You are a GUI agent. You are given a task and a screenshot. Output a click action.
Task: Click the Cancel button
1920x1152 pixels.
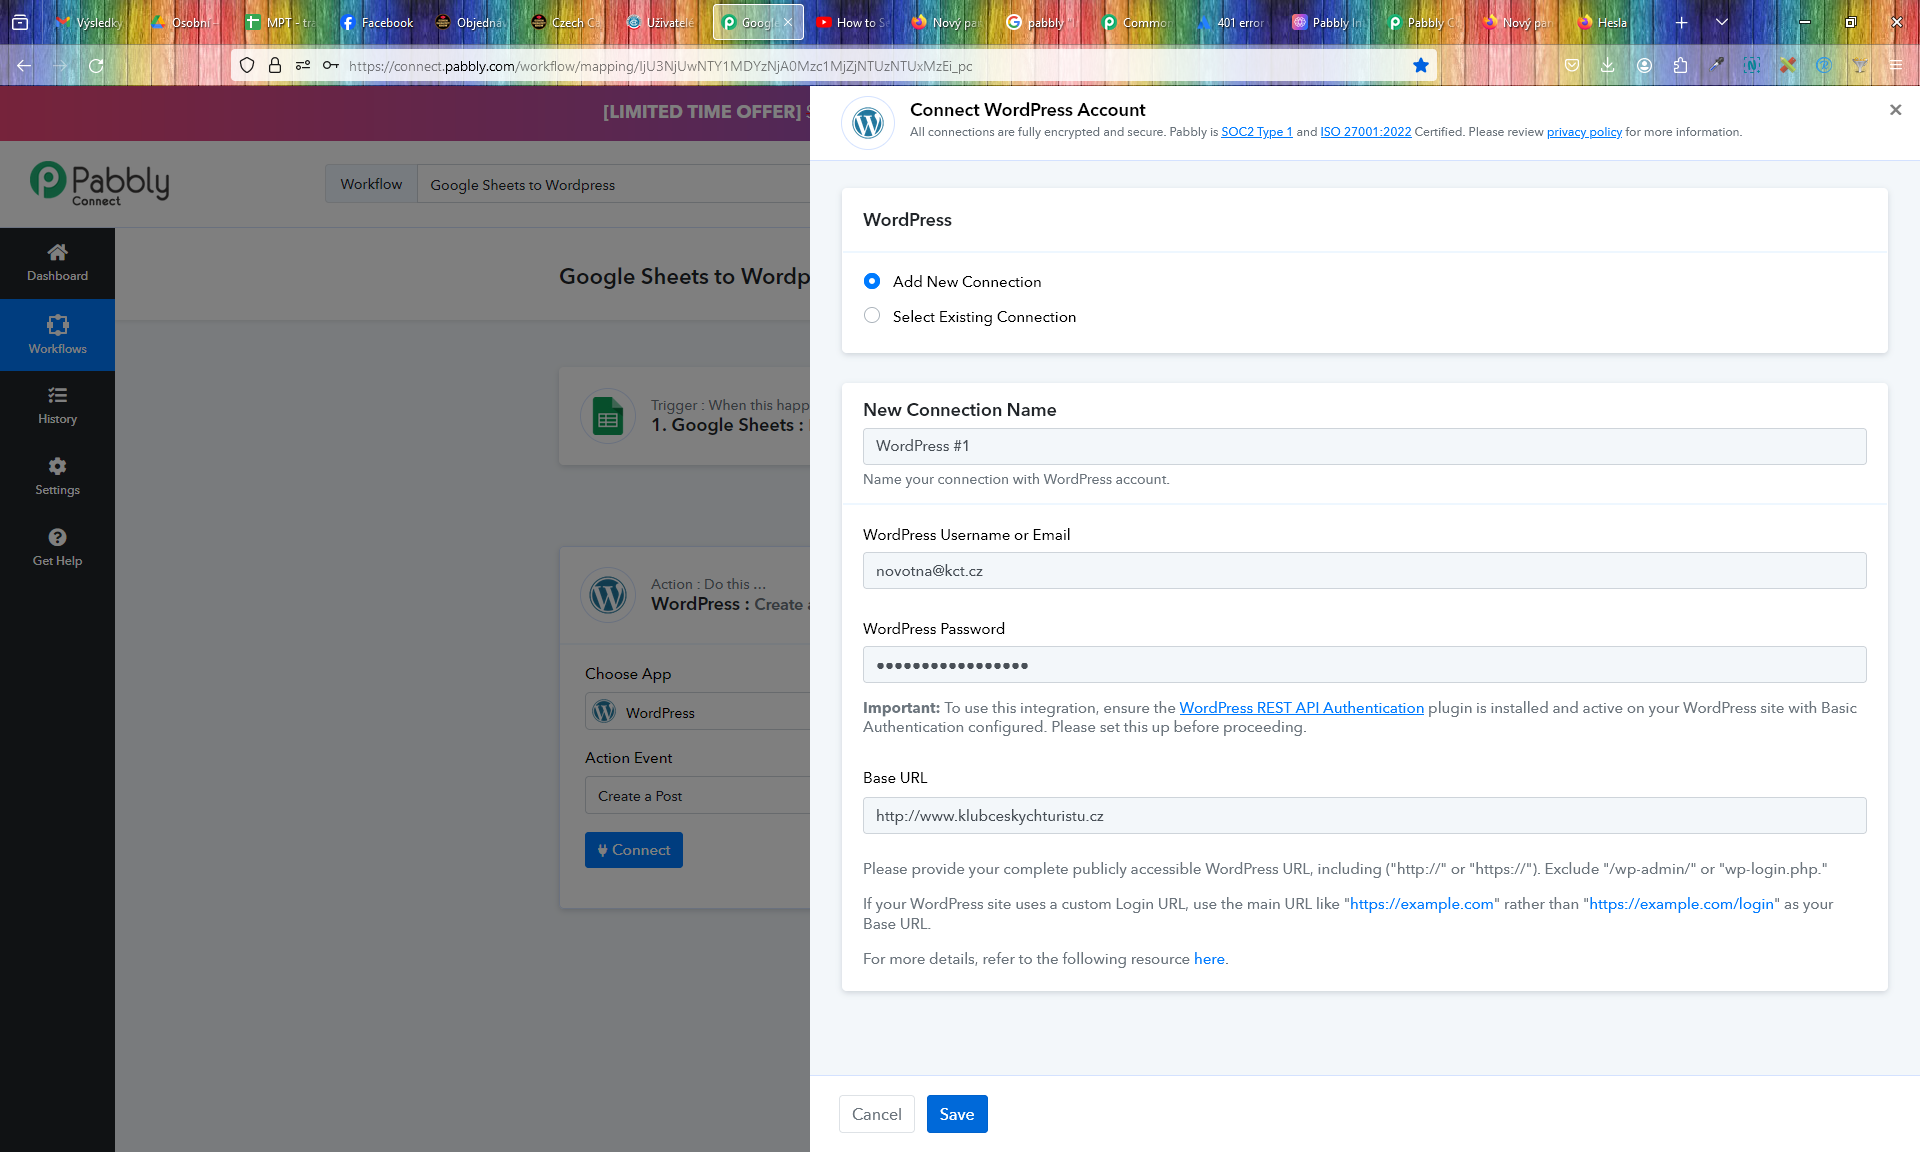(x=877, y=1114)
